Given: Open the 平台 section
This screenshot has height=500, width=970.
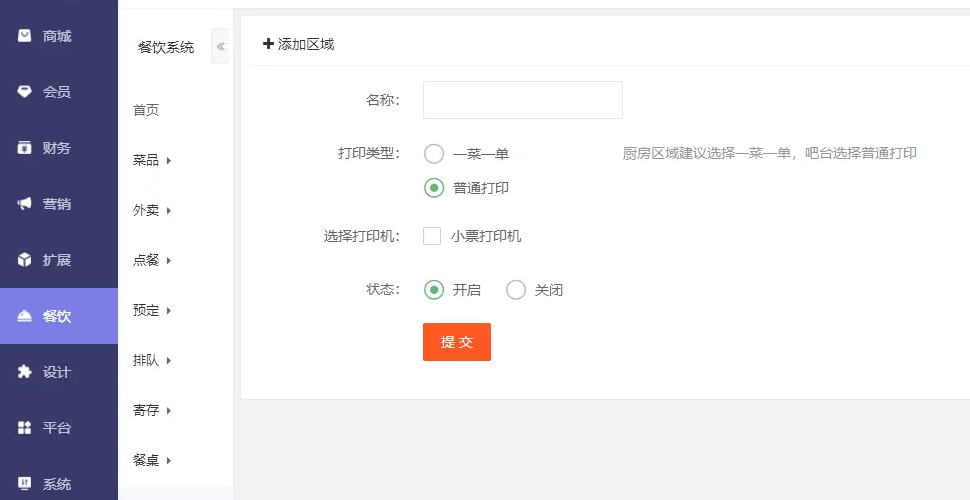Looking at the screenshot, I should (x=59, y=428).
